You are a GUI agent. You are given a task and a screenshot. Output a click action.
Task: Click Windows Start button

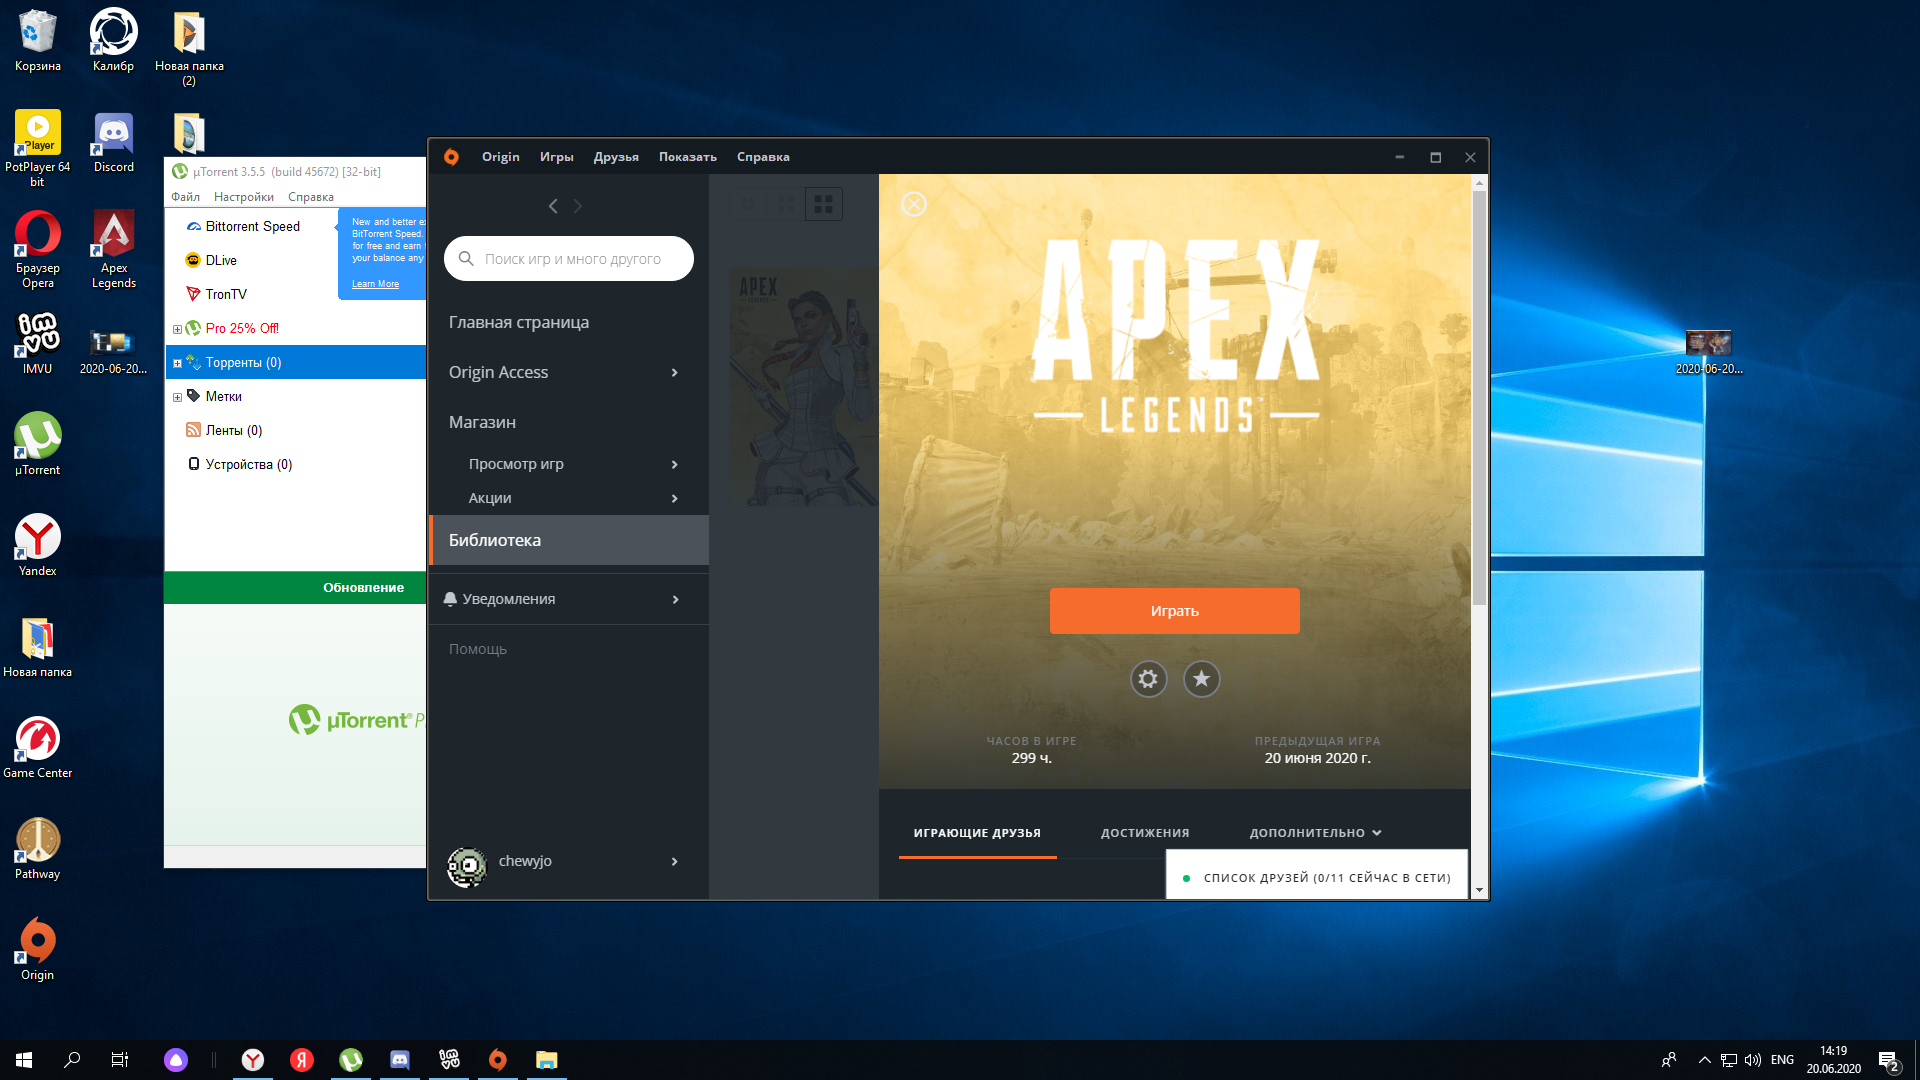click(x=24, y=1059)
